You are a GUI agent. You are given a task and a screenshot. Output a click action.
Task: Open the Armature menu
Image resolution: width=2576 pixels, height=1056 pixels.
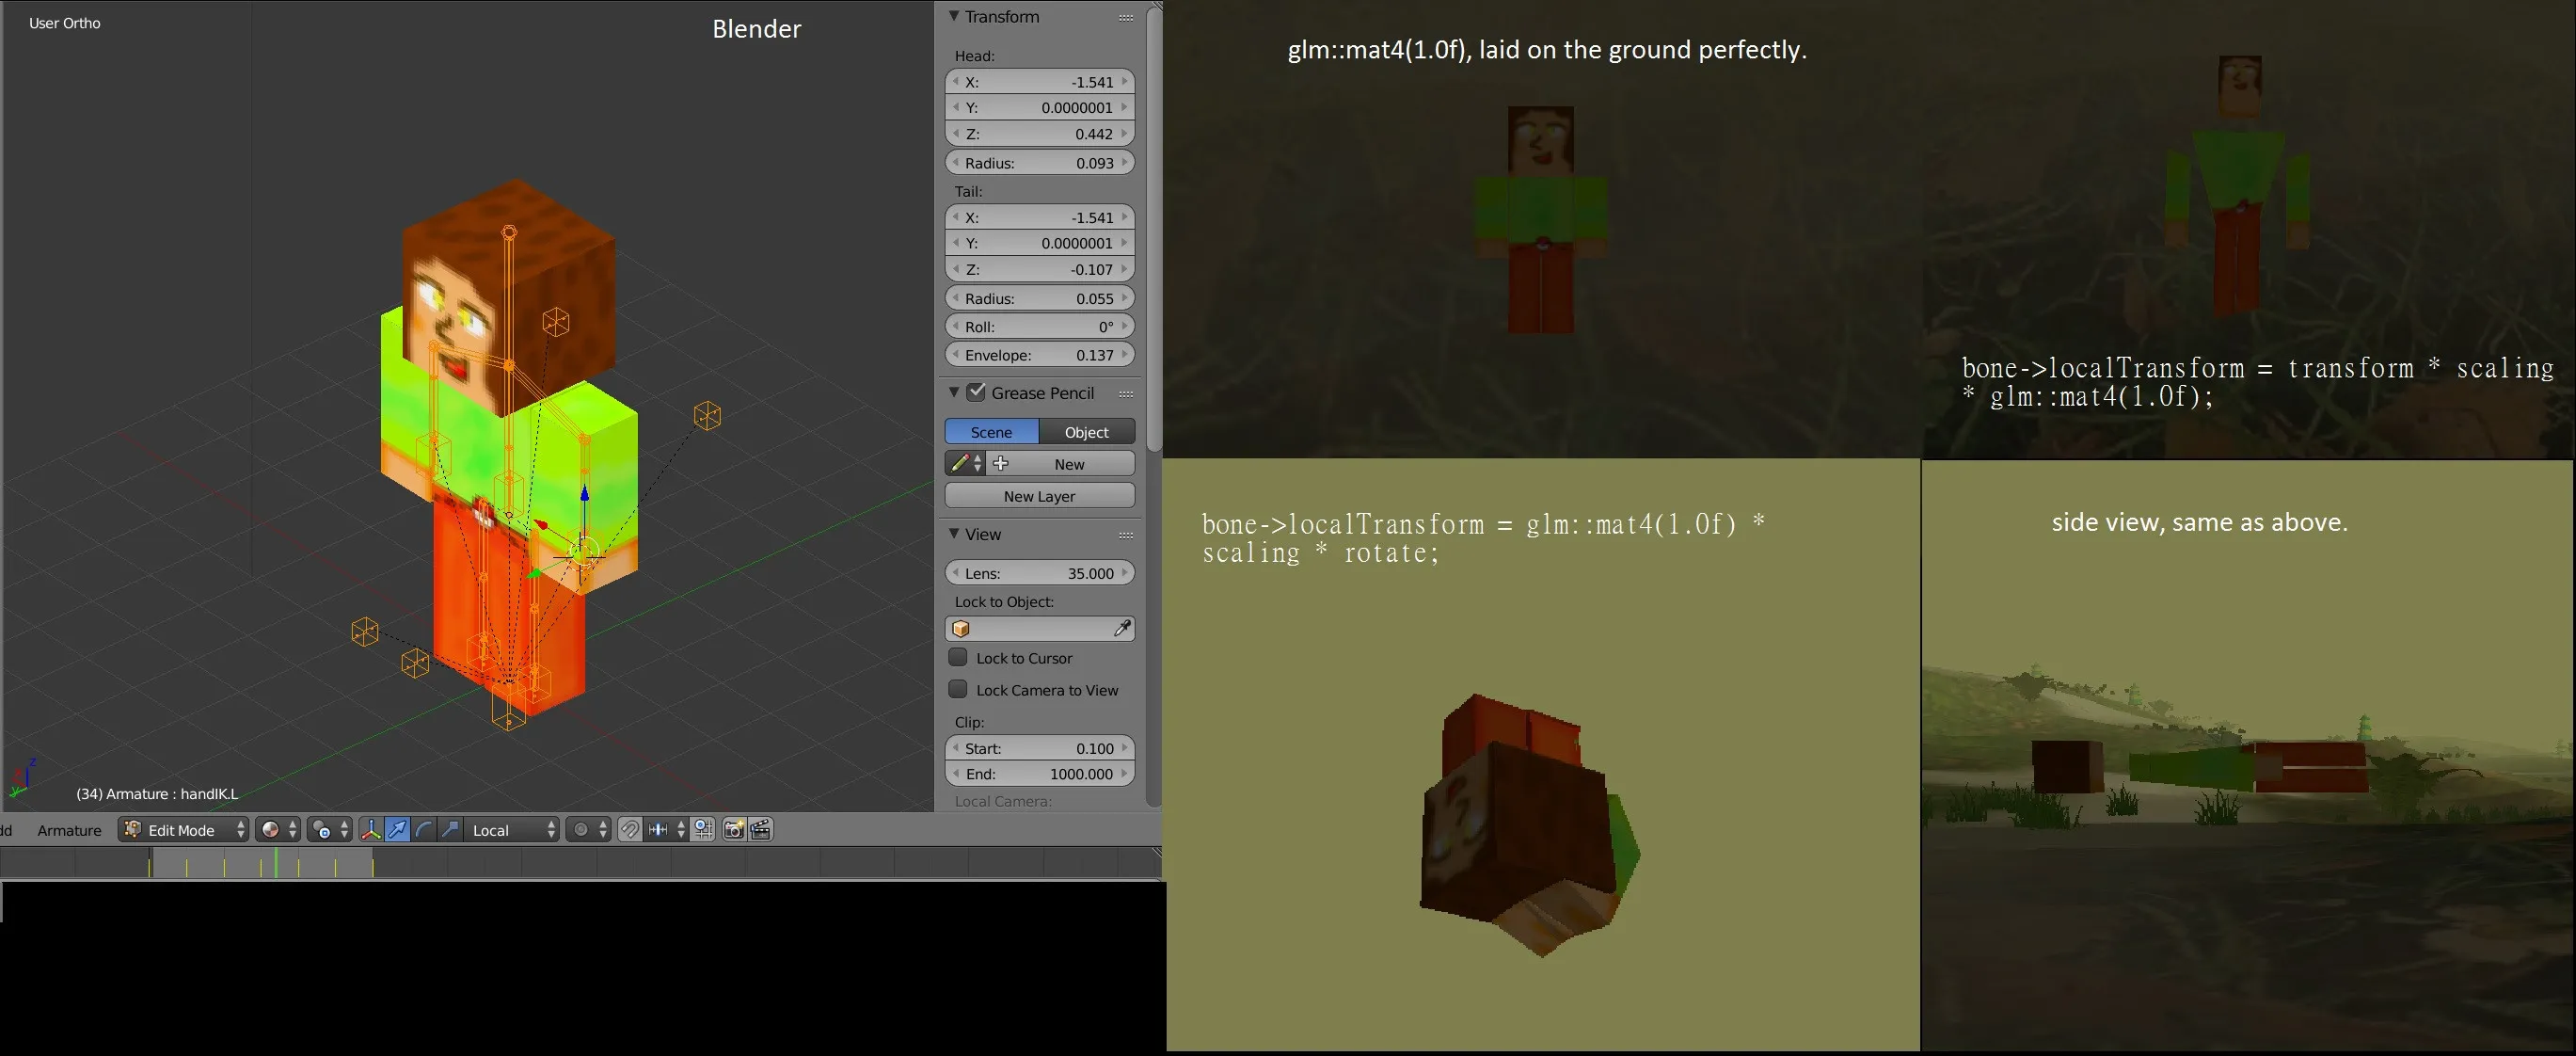pos(69,830)
